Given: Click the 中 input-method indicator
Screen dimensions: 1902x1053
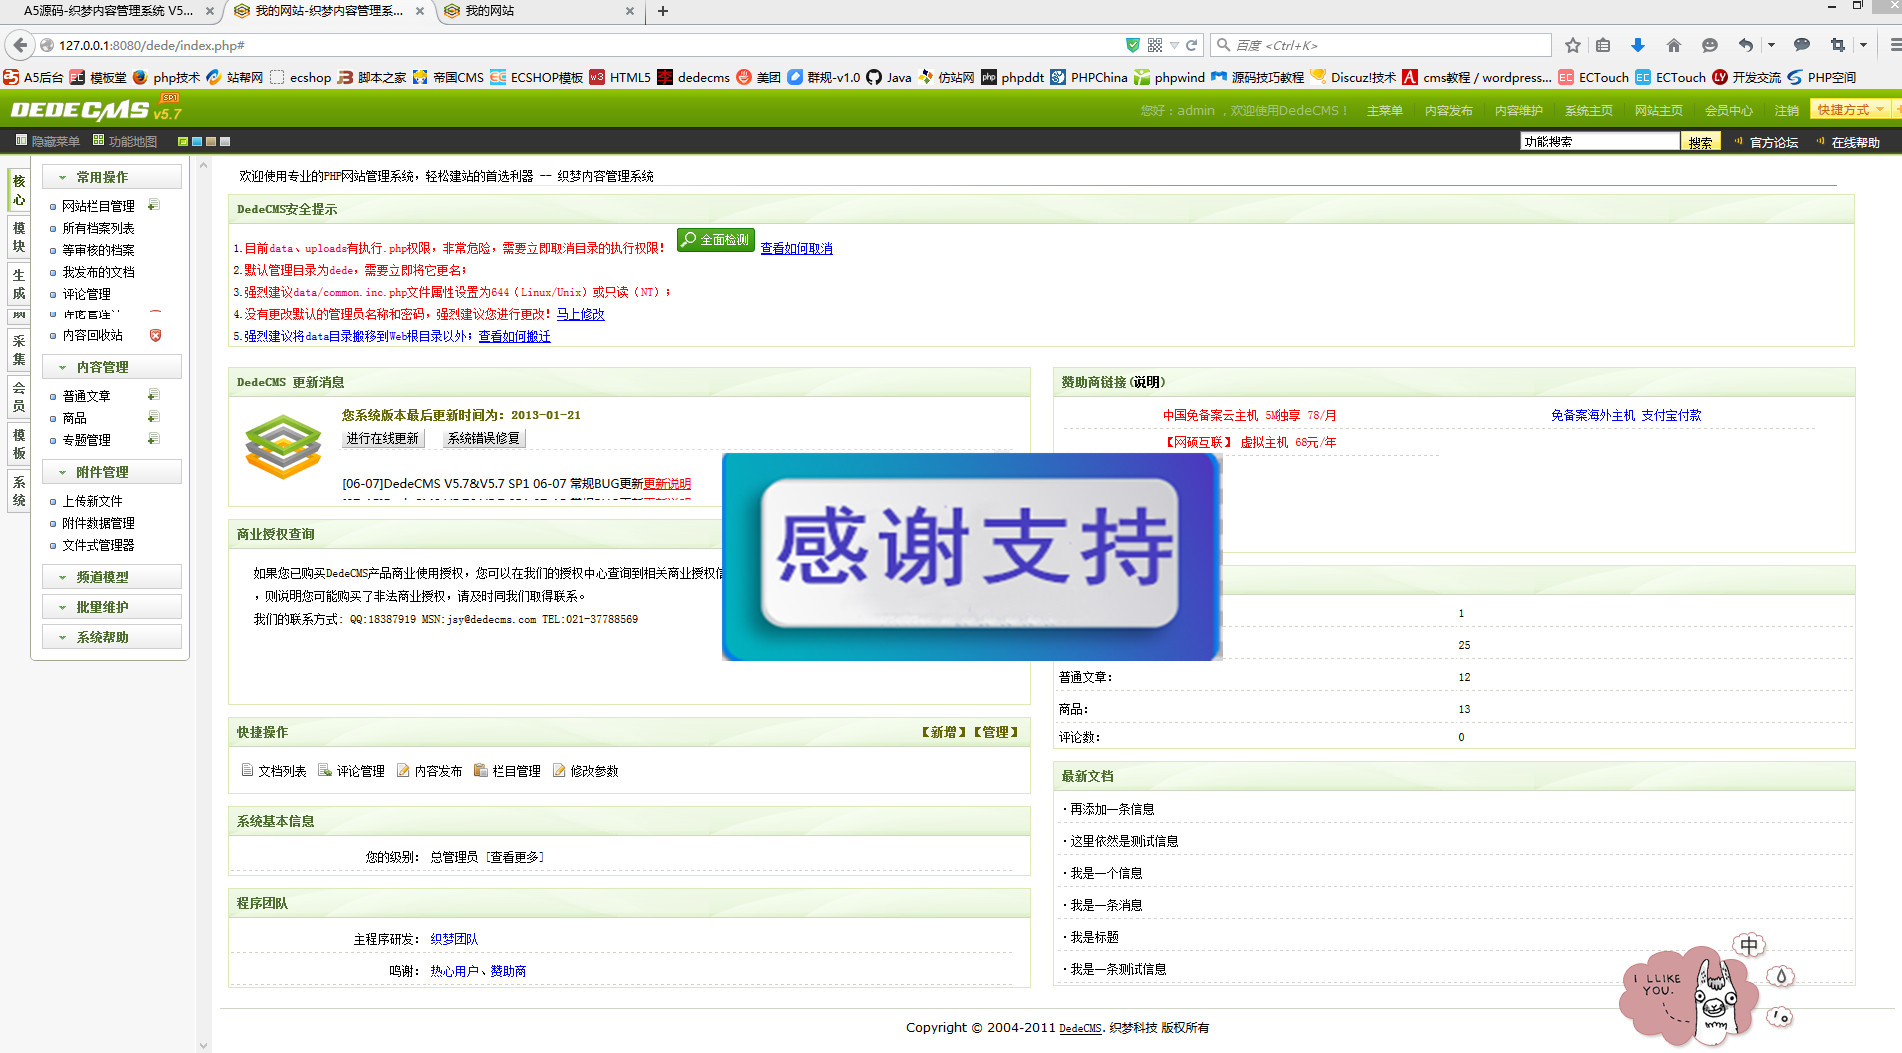Looking at the screenshot, I should tap(1749, 945).
